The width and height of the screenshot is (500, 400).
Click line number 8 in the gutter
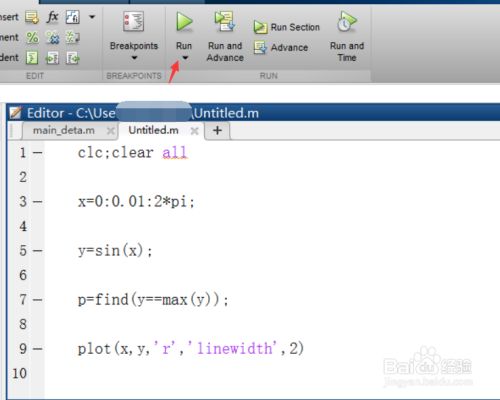[x=23, y=324]
